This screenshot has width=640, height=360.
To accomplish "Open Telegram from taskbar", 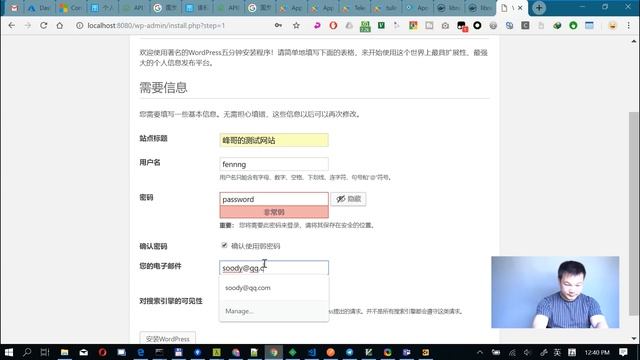I will coord(350,352).
